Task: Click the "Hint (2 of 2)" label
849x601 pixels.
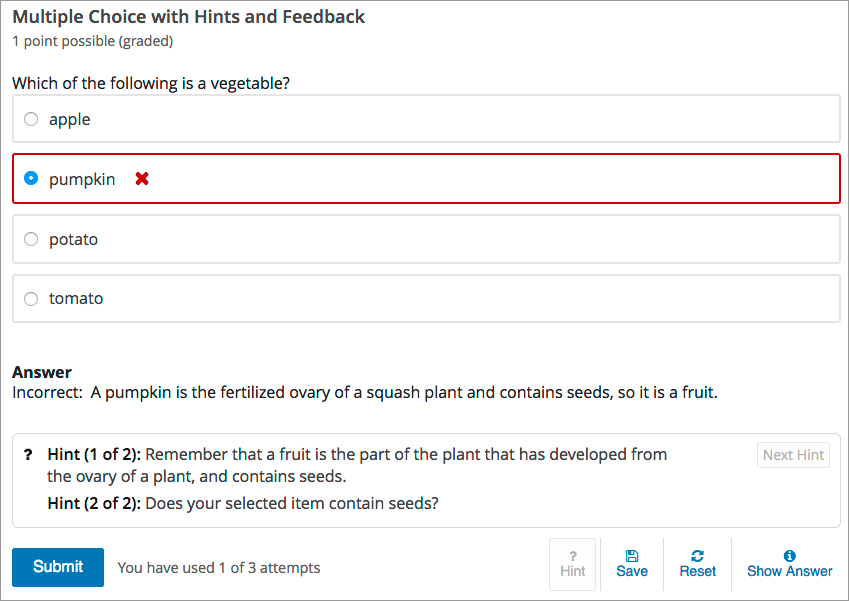Action: [94, 503]
